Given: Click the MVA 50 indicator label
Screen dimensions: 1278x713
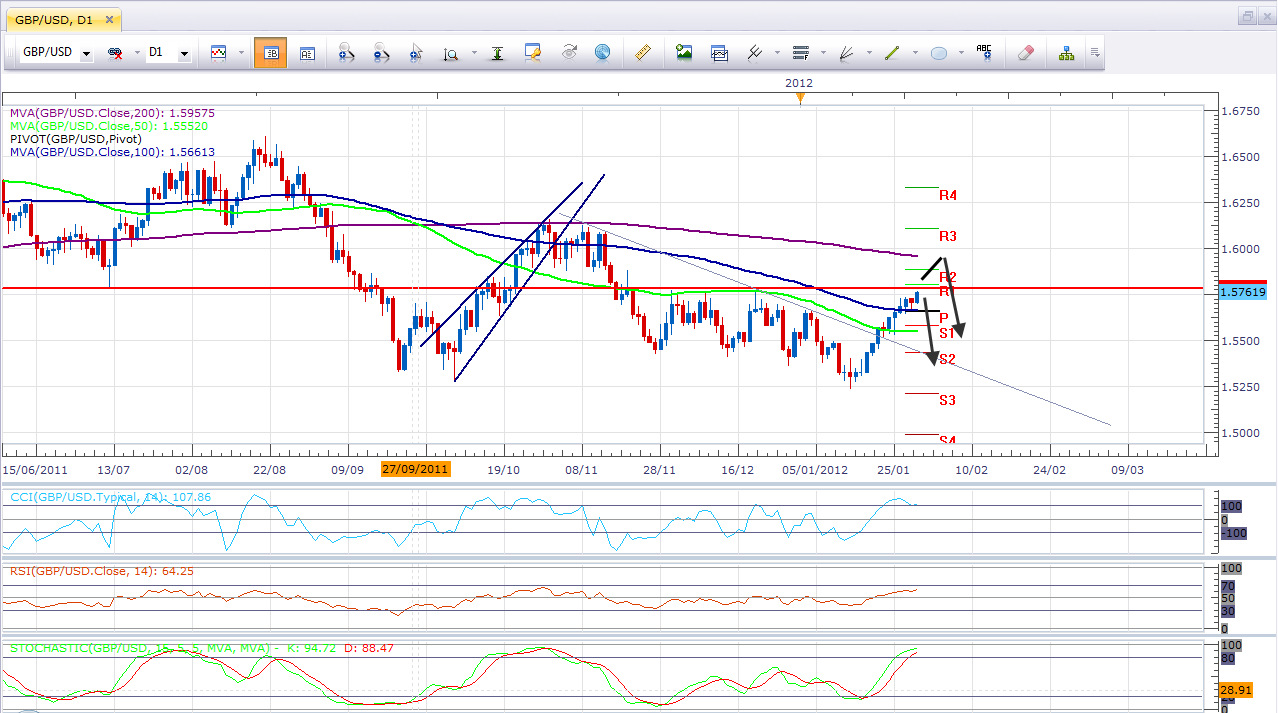Looking at the screenshot, I should pyautogui.click(x=109, y=126).
